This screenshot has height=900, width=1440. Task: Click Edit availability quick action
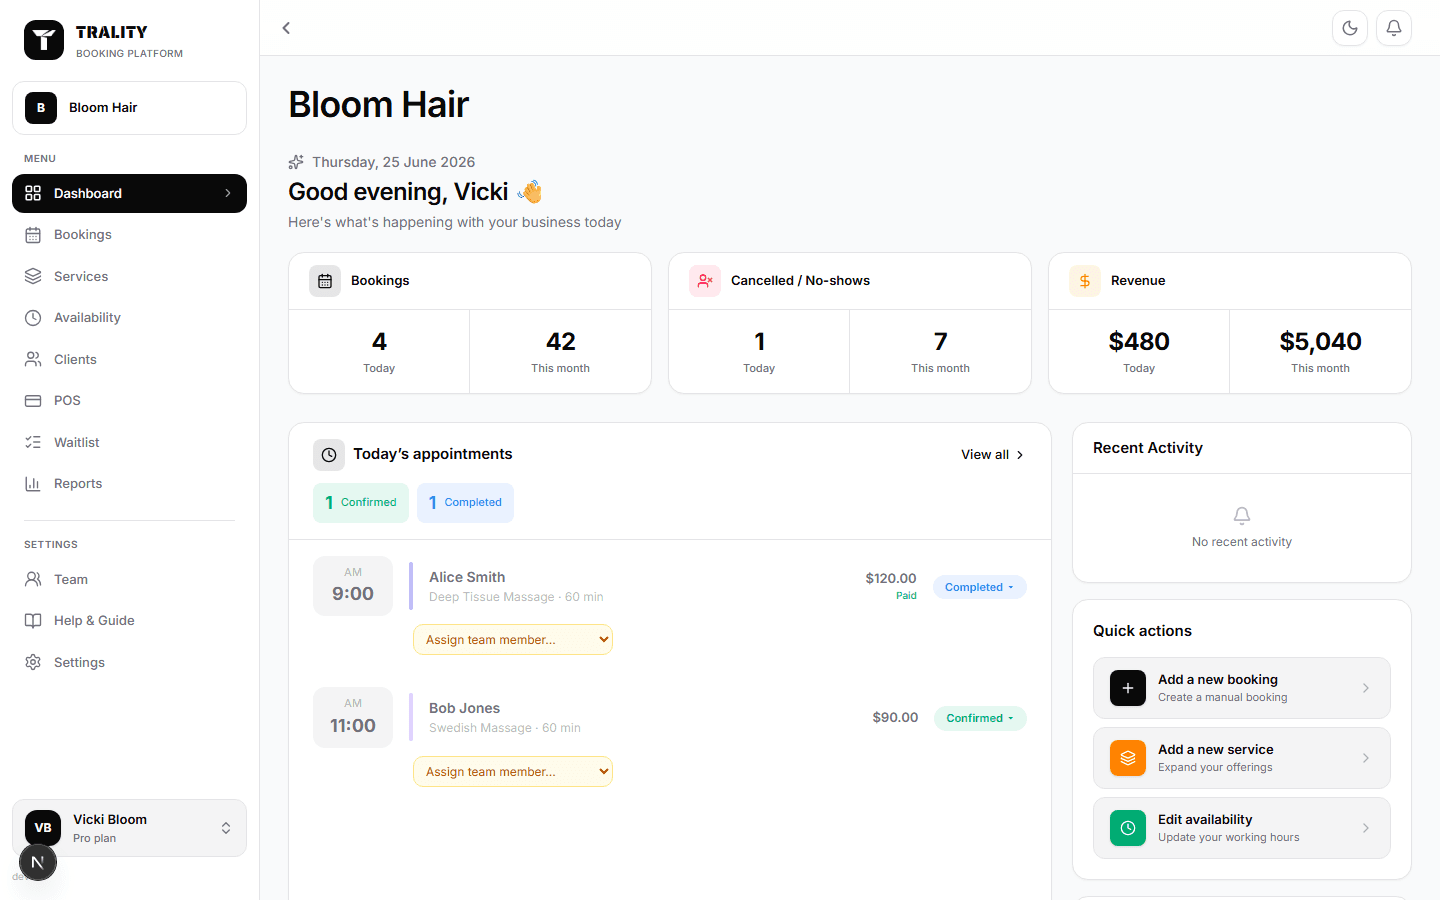tap(1242, 828)
